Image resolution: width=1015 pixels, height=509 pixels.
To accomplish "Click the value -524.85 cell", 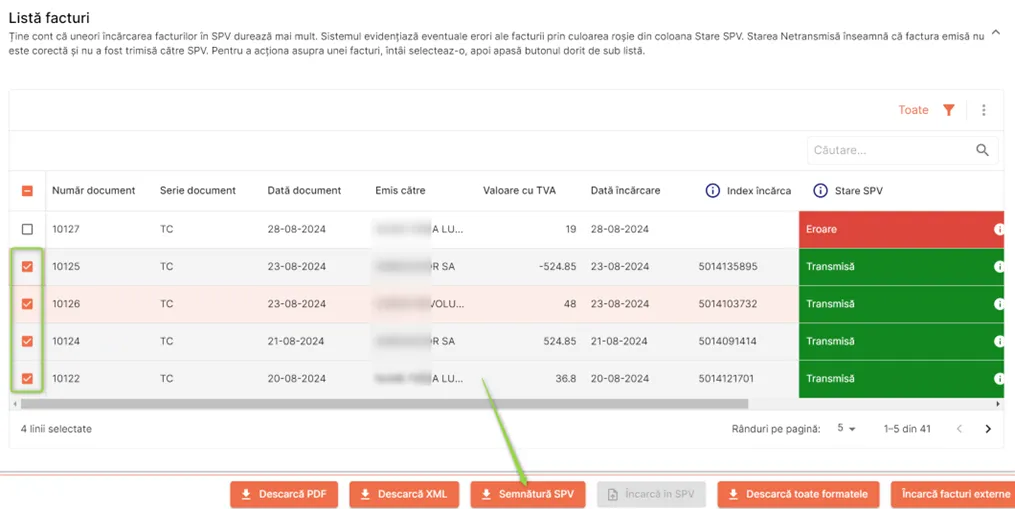I will pyautogui.click(x=557, y=266).
